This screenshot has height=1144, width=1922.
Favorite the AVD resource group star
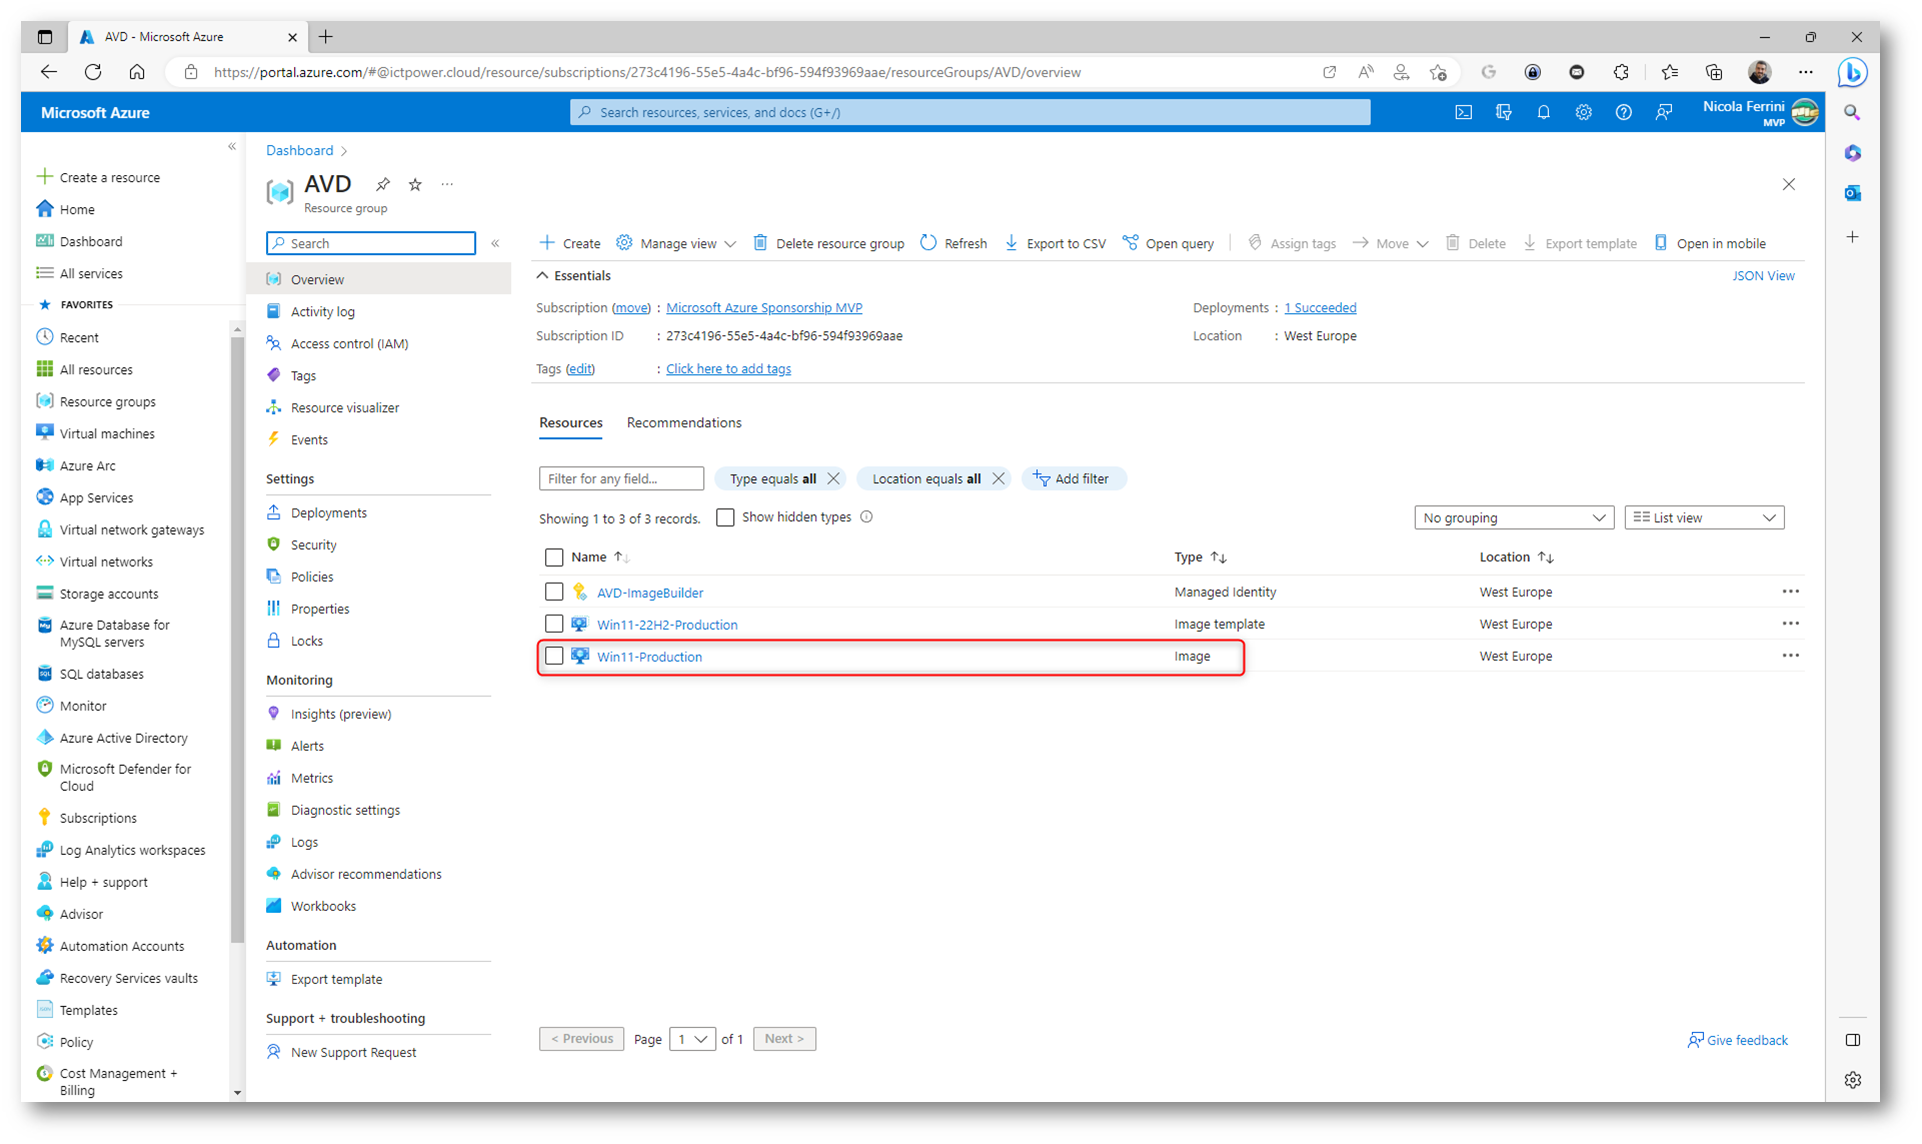(415, 184)
